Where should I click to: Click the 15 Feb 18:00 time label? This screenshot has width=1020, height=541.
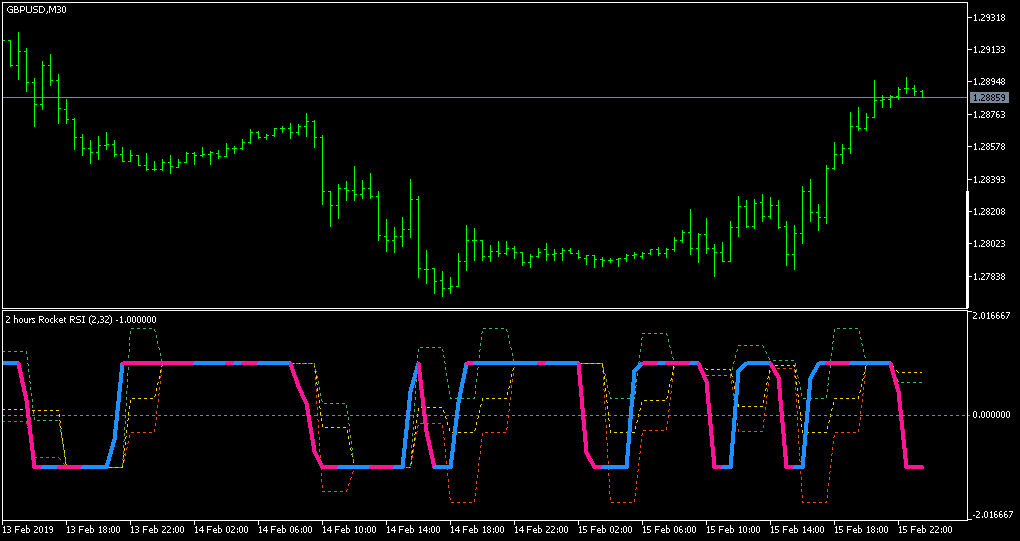click(862, 530)
